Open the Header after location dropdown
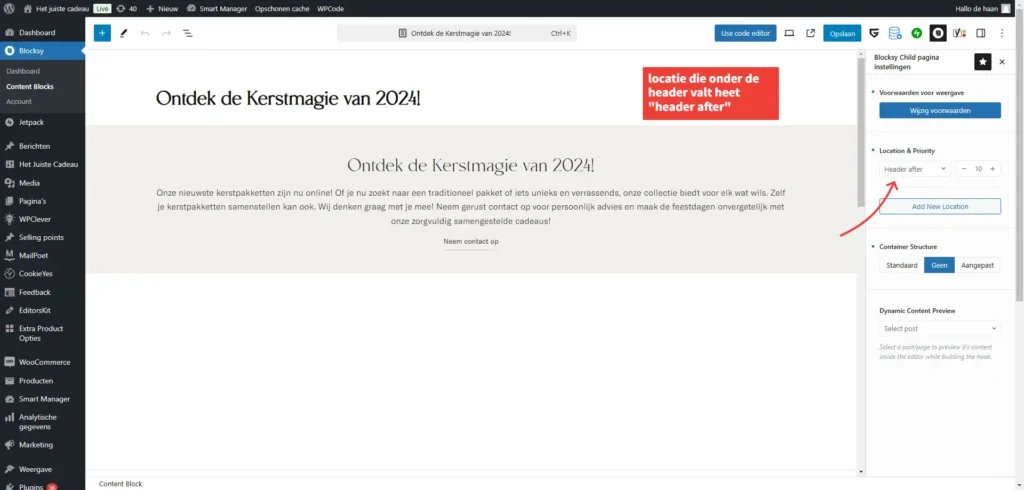 pyautogui.click(x=915, y=169)
